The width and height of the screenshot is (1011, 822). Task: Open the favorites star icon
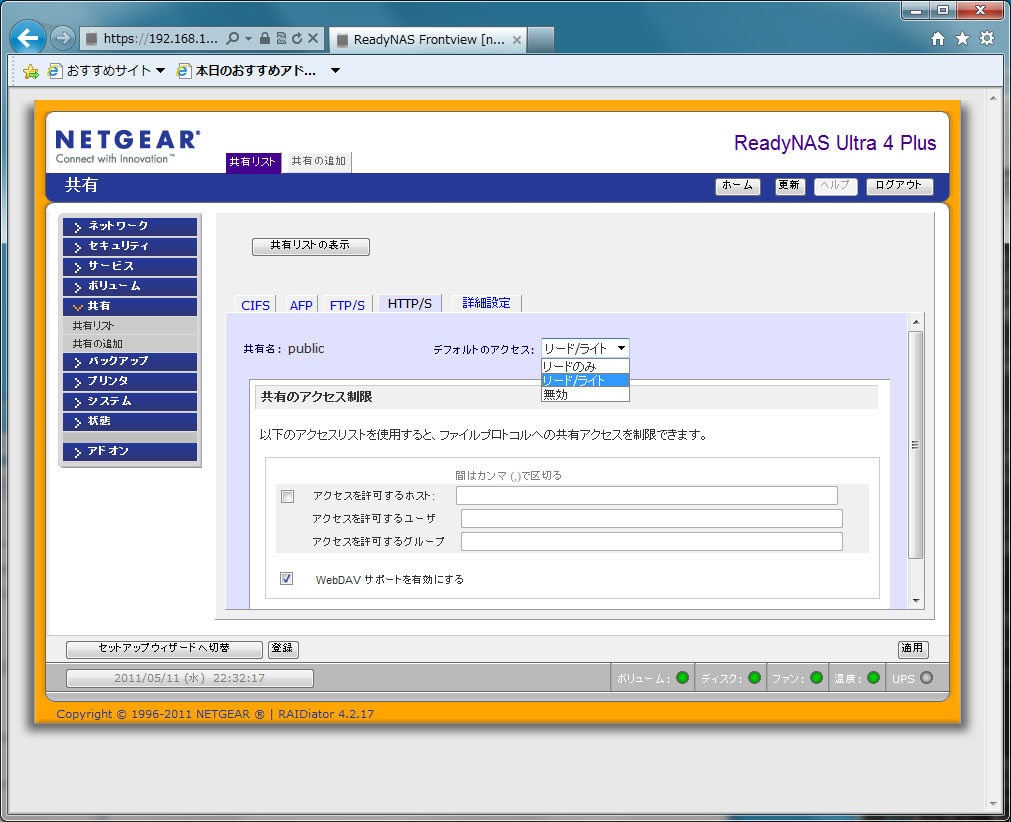962,38
